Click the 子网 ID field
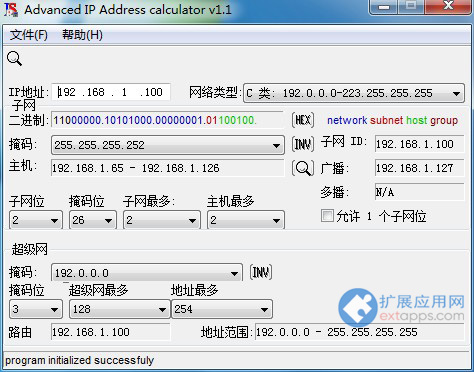 coord(419,144)
